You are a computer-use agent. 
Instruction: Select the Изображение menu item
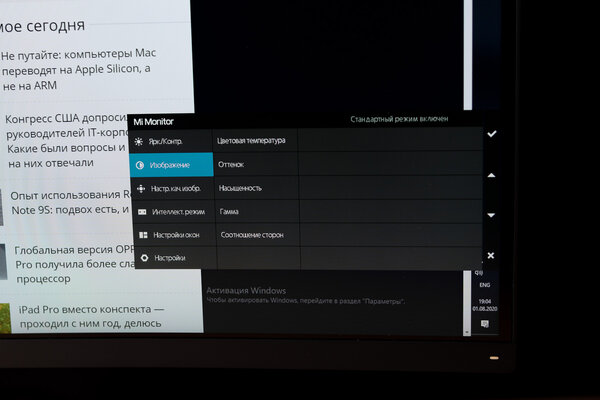pos(171,165)
